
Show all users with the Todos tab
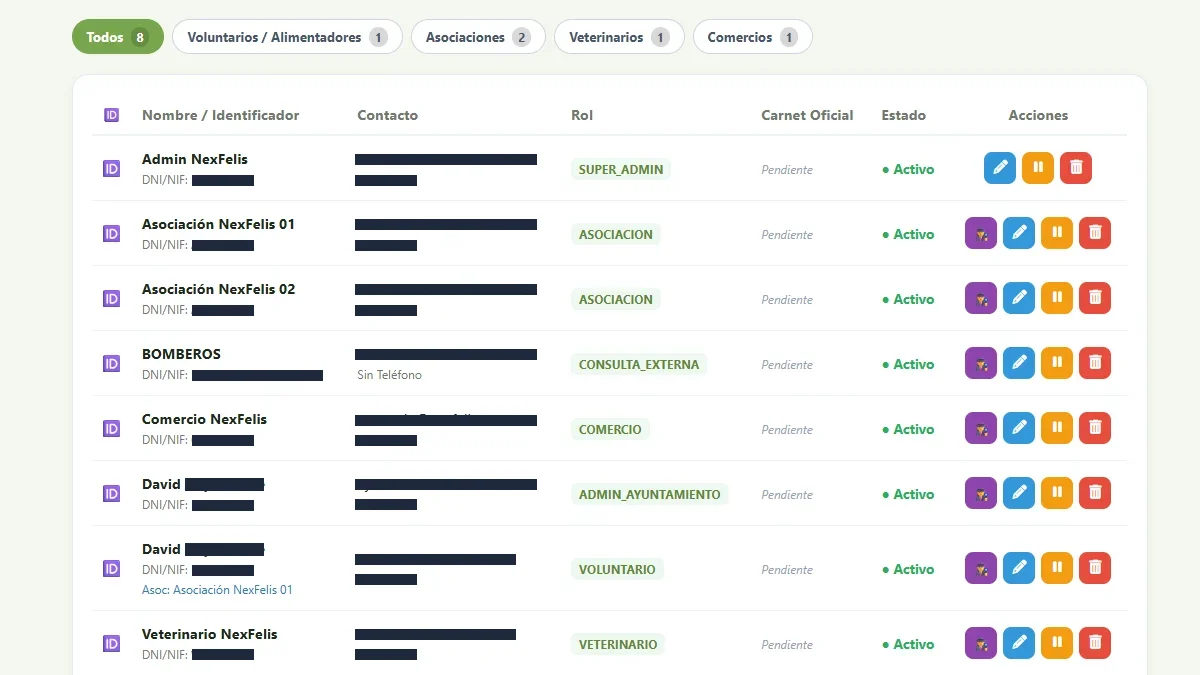pyautogui.click(x=118, y=37)
